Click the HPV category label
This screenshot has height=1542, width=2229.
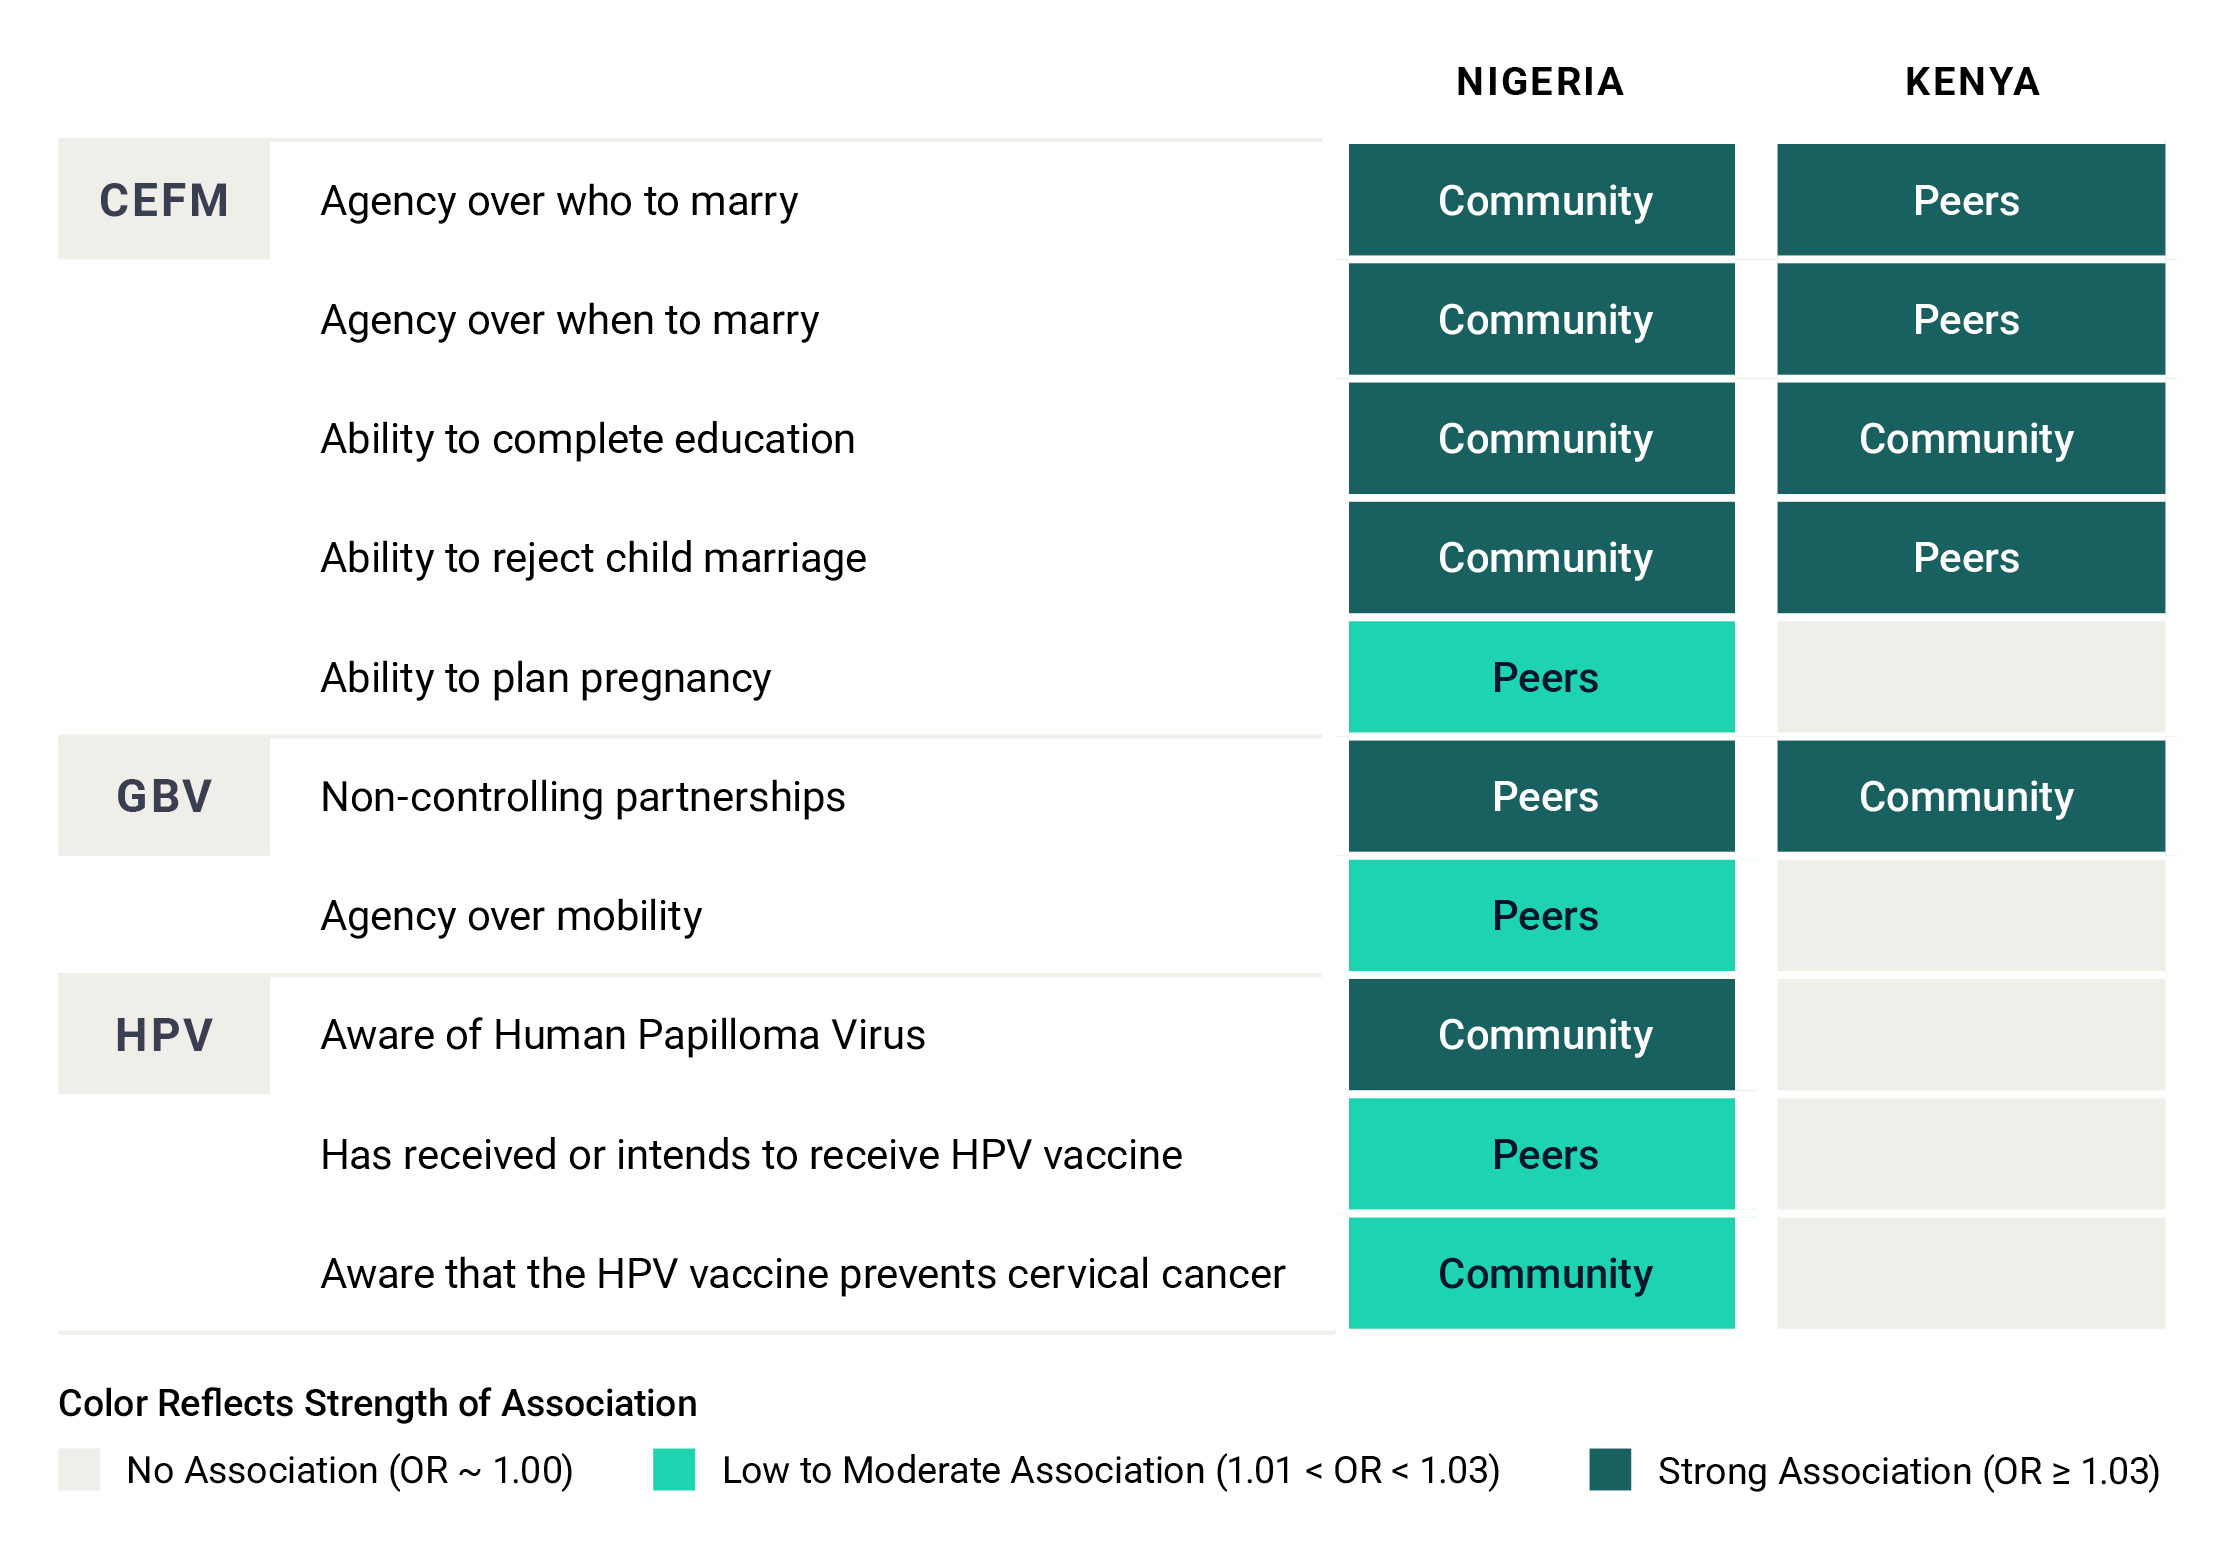(164, 1034)
